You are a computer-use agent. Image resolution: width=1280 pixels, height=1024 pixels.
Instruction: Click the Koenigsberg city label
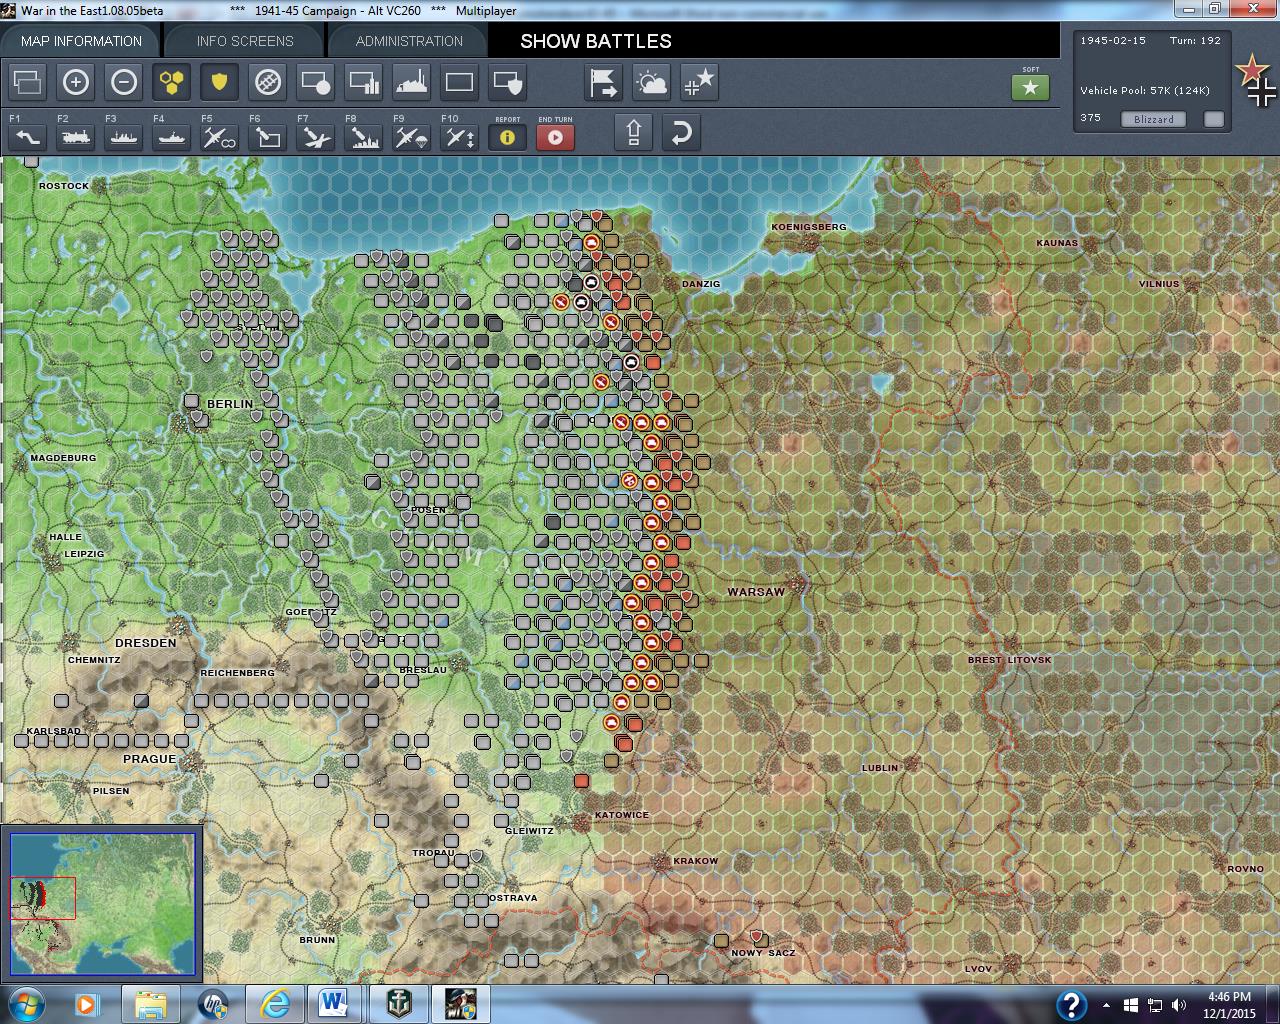click(809, 227)
